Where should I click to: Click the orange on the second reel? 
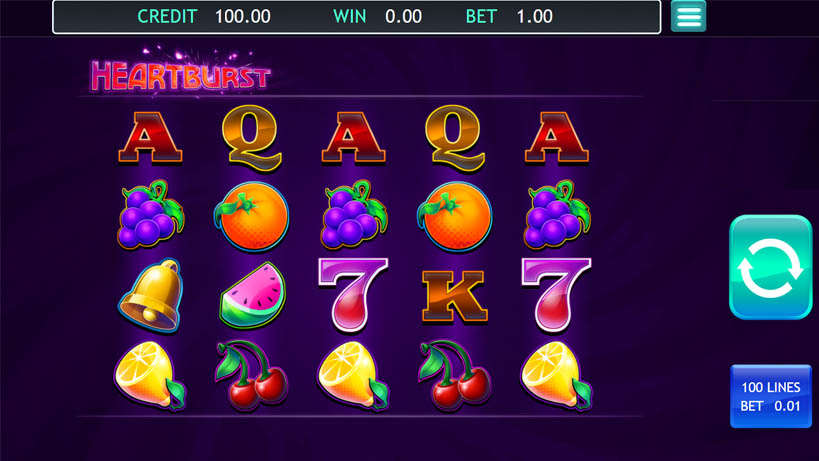252,216
